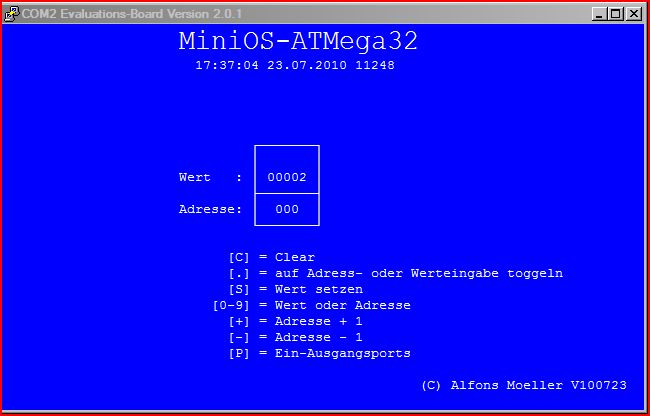This screenshot has height=416, width=650.
Task: Click the 'Adresse:' label
Action: (x=210, y=209)
